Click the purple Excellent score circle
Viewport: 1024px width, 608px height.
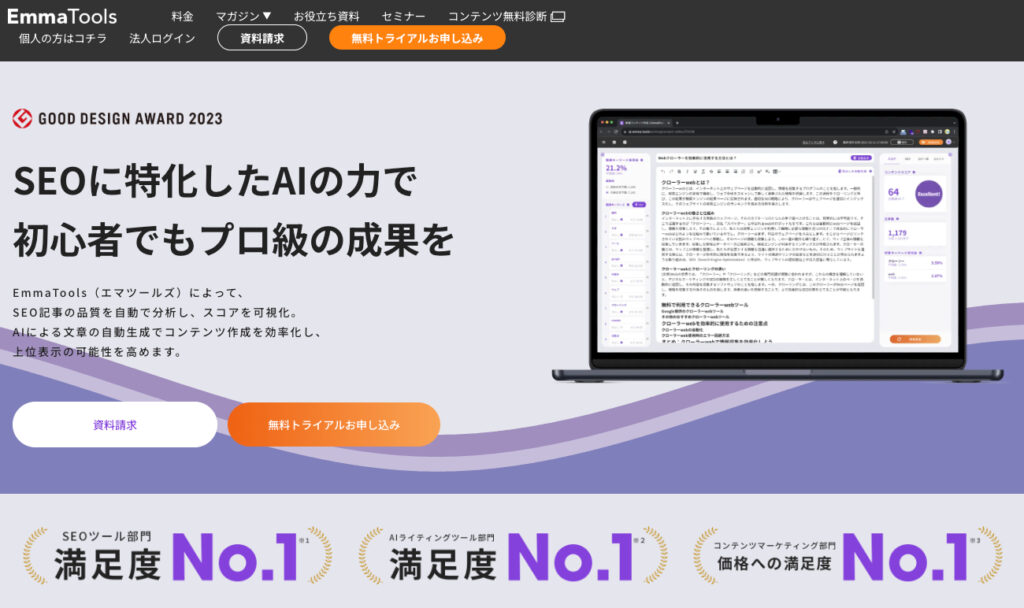(x=929, y=194)
